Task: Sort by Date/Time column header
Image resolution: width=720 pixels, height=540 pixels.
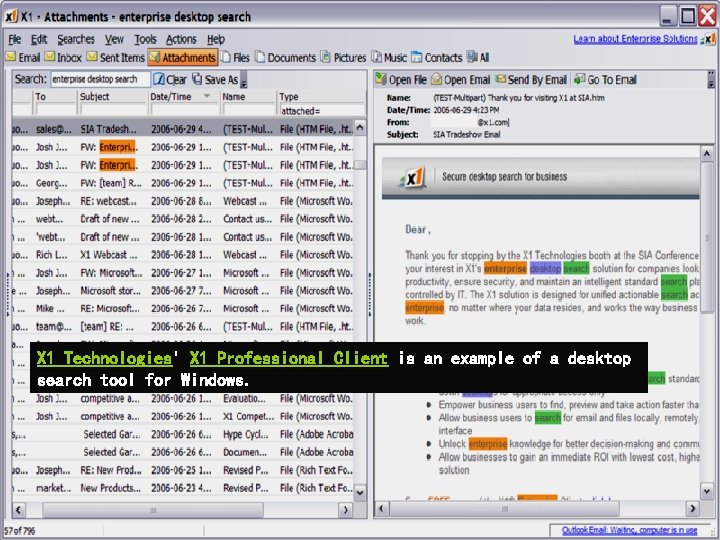Action: 183,96
